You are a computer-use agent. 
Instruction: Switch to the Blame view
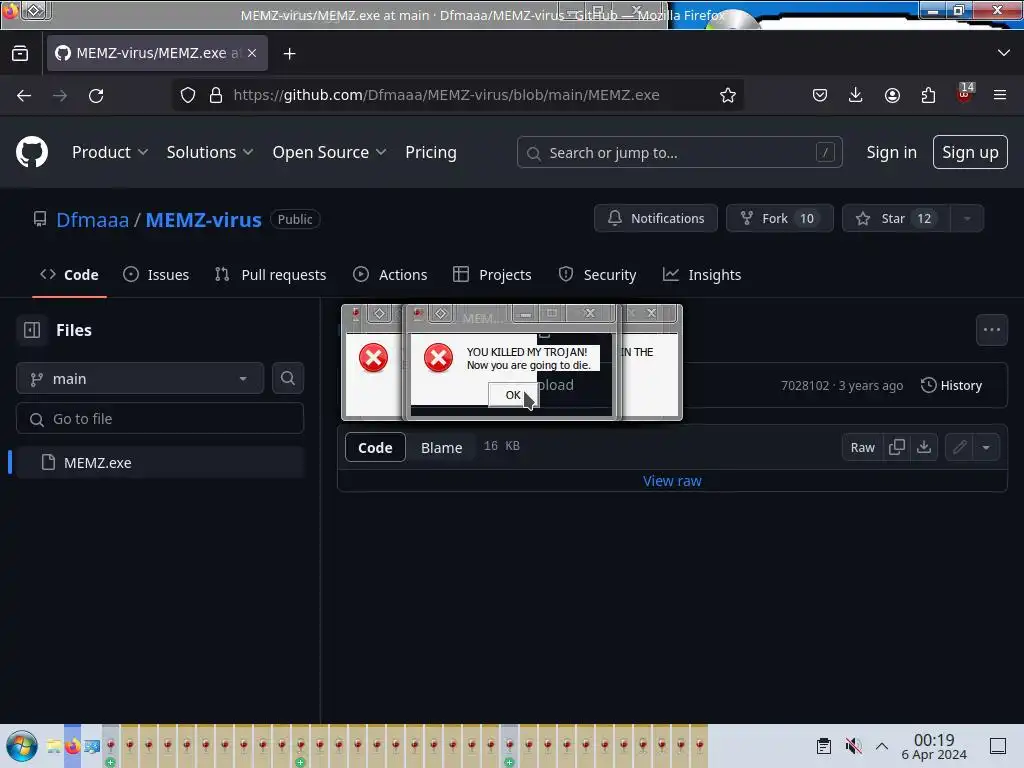(x=441, y=447)
